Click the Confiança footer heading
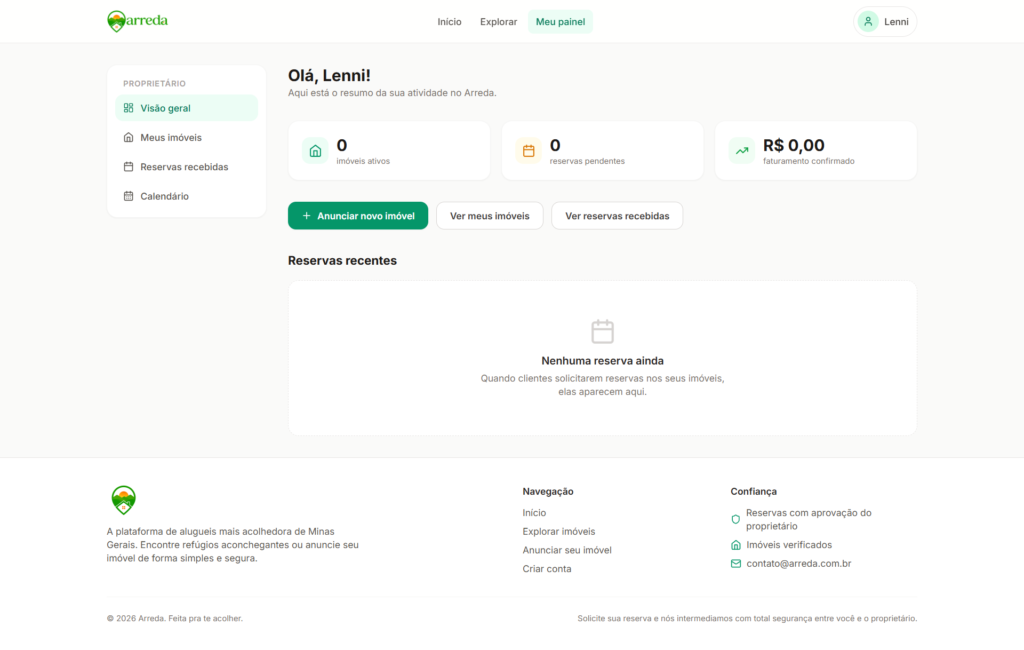The width and height of the screenshot is (1024, 650). point(754,491)
